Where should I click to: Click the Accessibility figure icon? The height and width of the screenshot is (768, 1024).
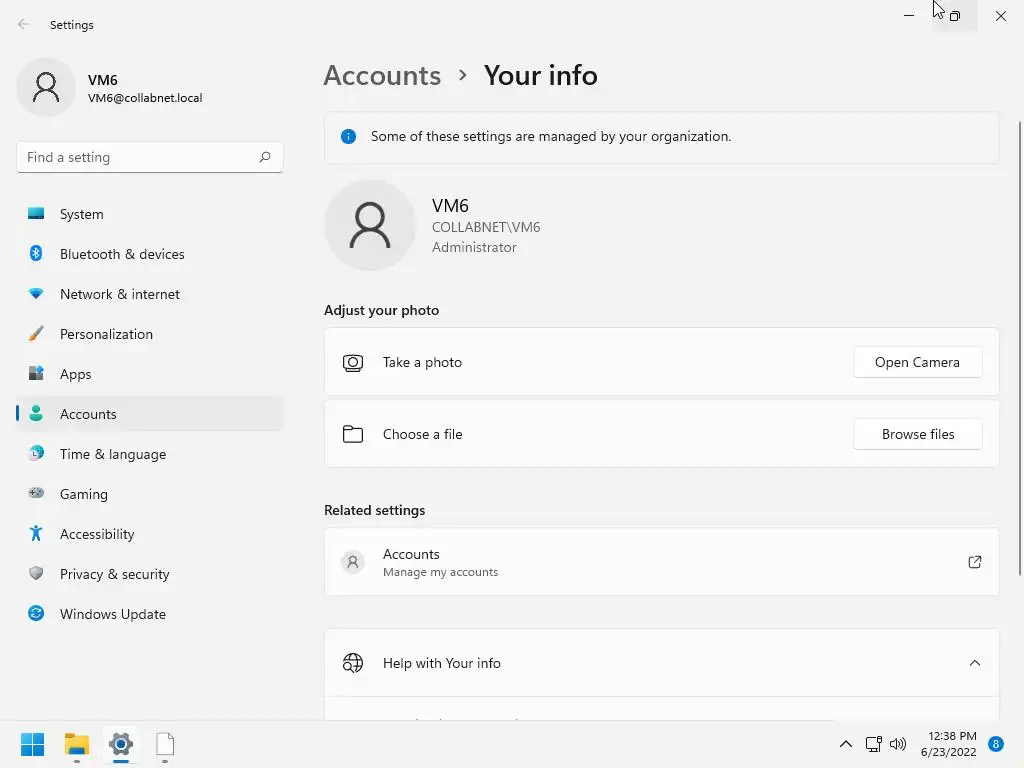point(36,534)
